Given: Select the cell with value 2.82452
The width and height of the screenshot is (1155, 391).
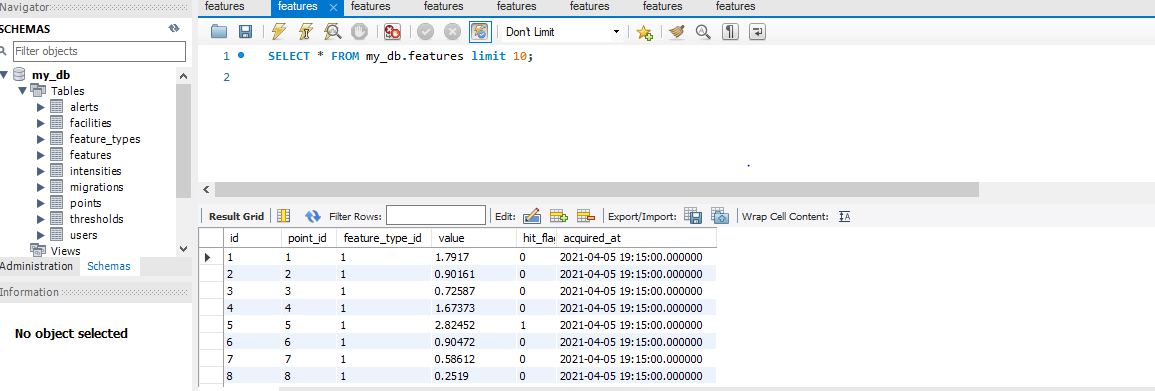Looking at the screenshot, I should [473, 325].
